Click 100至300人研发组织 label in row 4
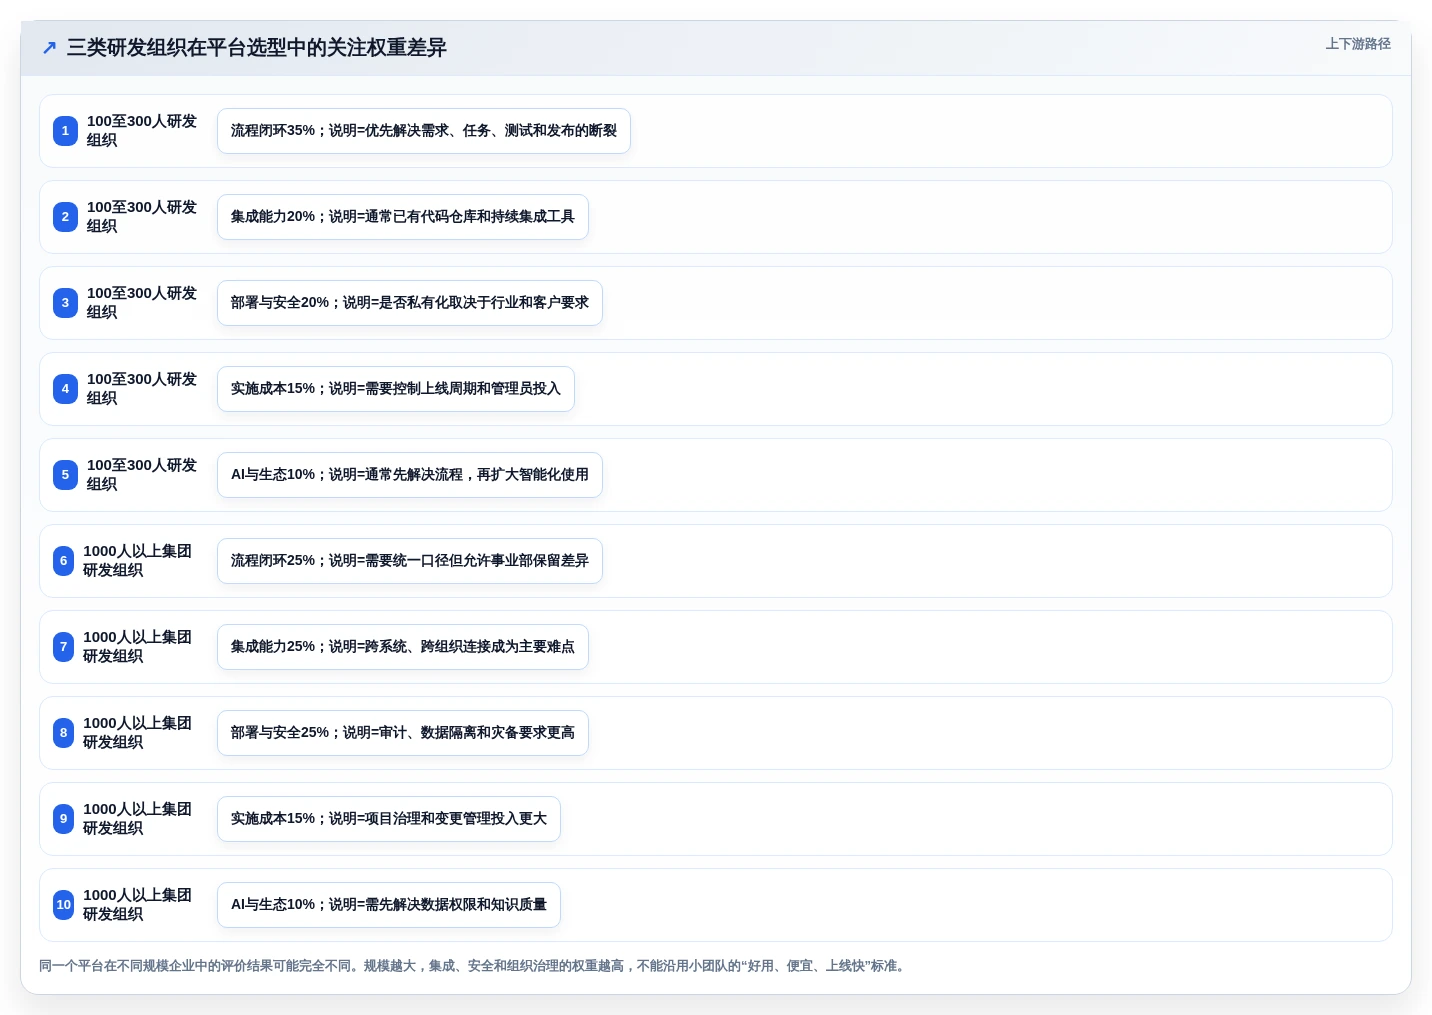Image resolution: width=1432 pixels, height=1015 pixels. 142,389
